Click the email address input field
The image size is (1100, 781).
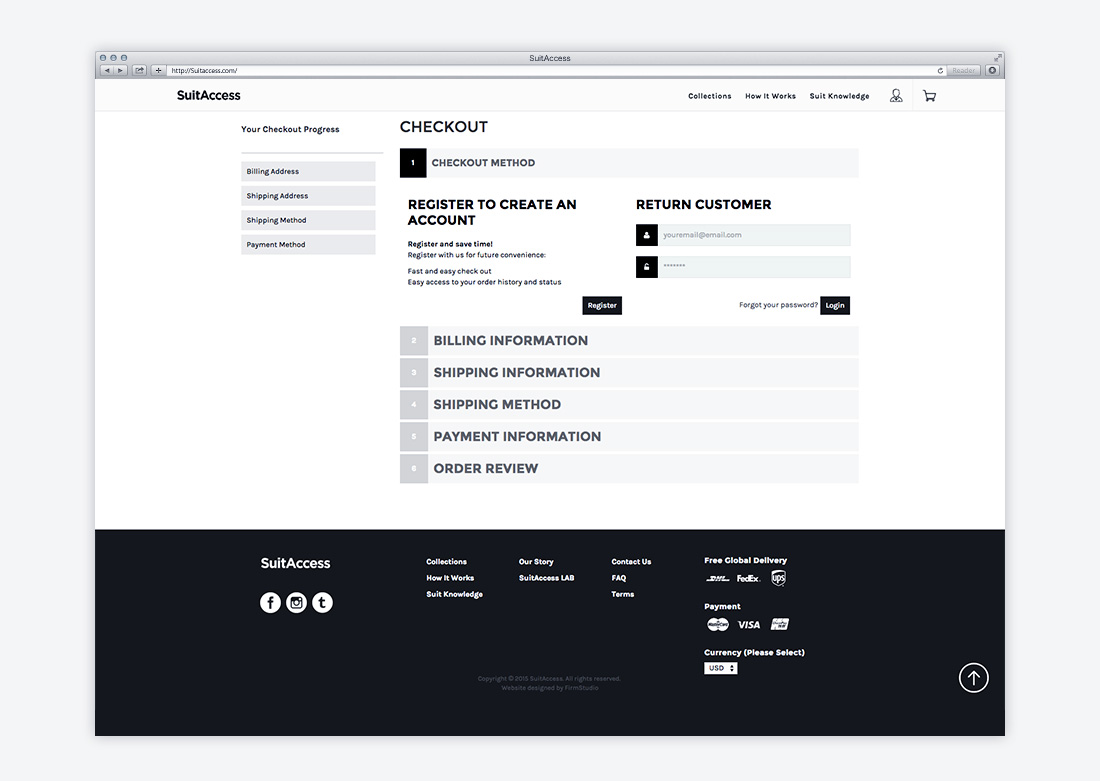[x=753, y=235]
